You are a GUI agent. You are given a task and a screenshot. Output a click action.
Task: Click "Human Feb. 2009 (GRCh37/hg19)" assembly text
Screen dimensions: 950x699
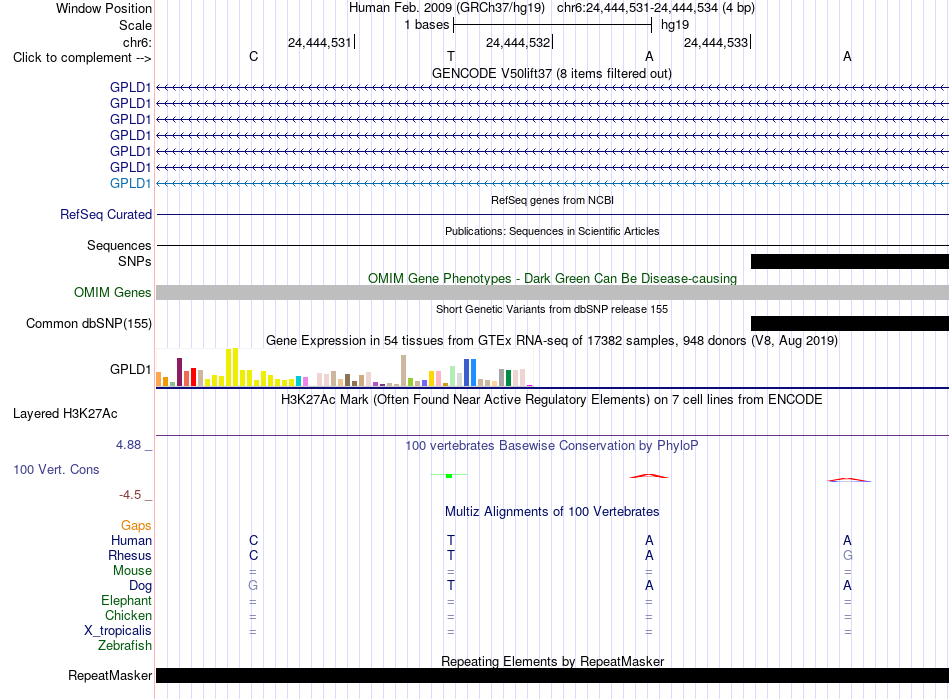point(447,8)
